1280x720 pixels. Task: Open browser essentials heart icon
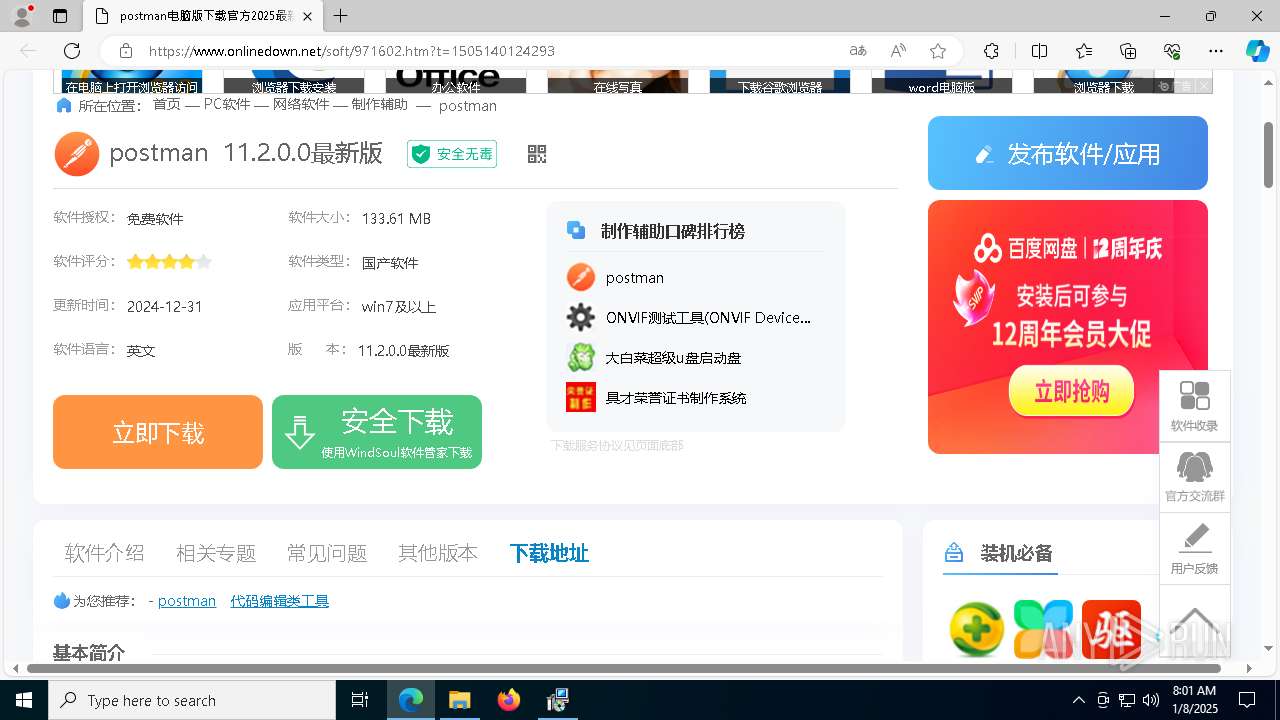click(x=1172, y=51)
